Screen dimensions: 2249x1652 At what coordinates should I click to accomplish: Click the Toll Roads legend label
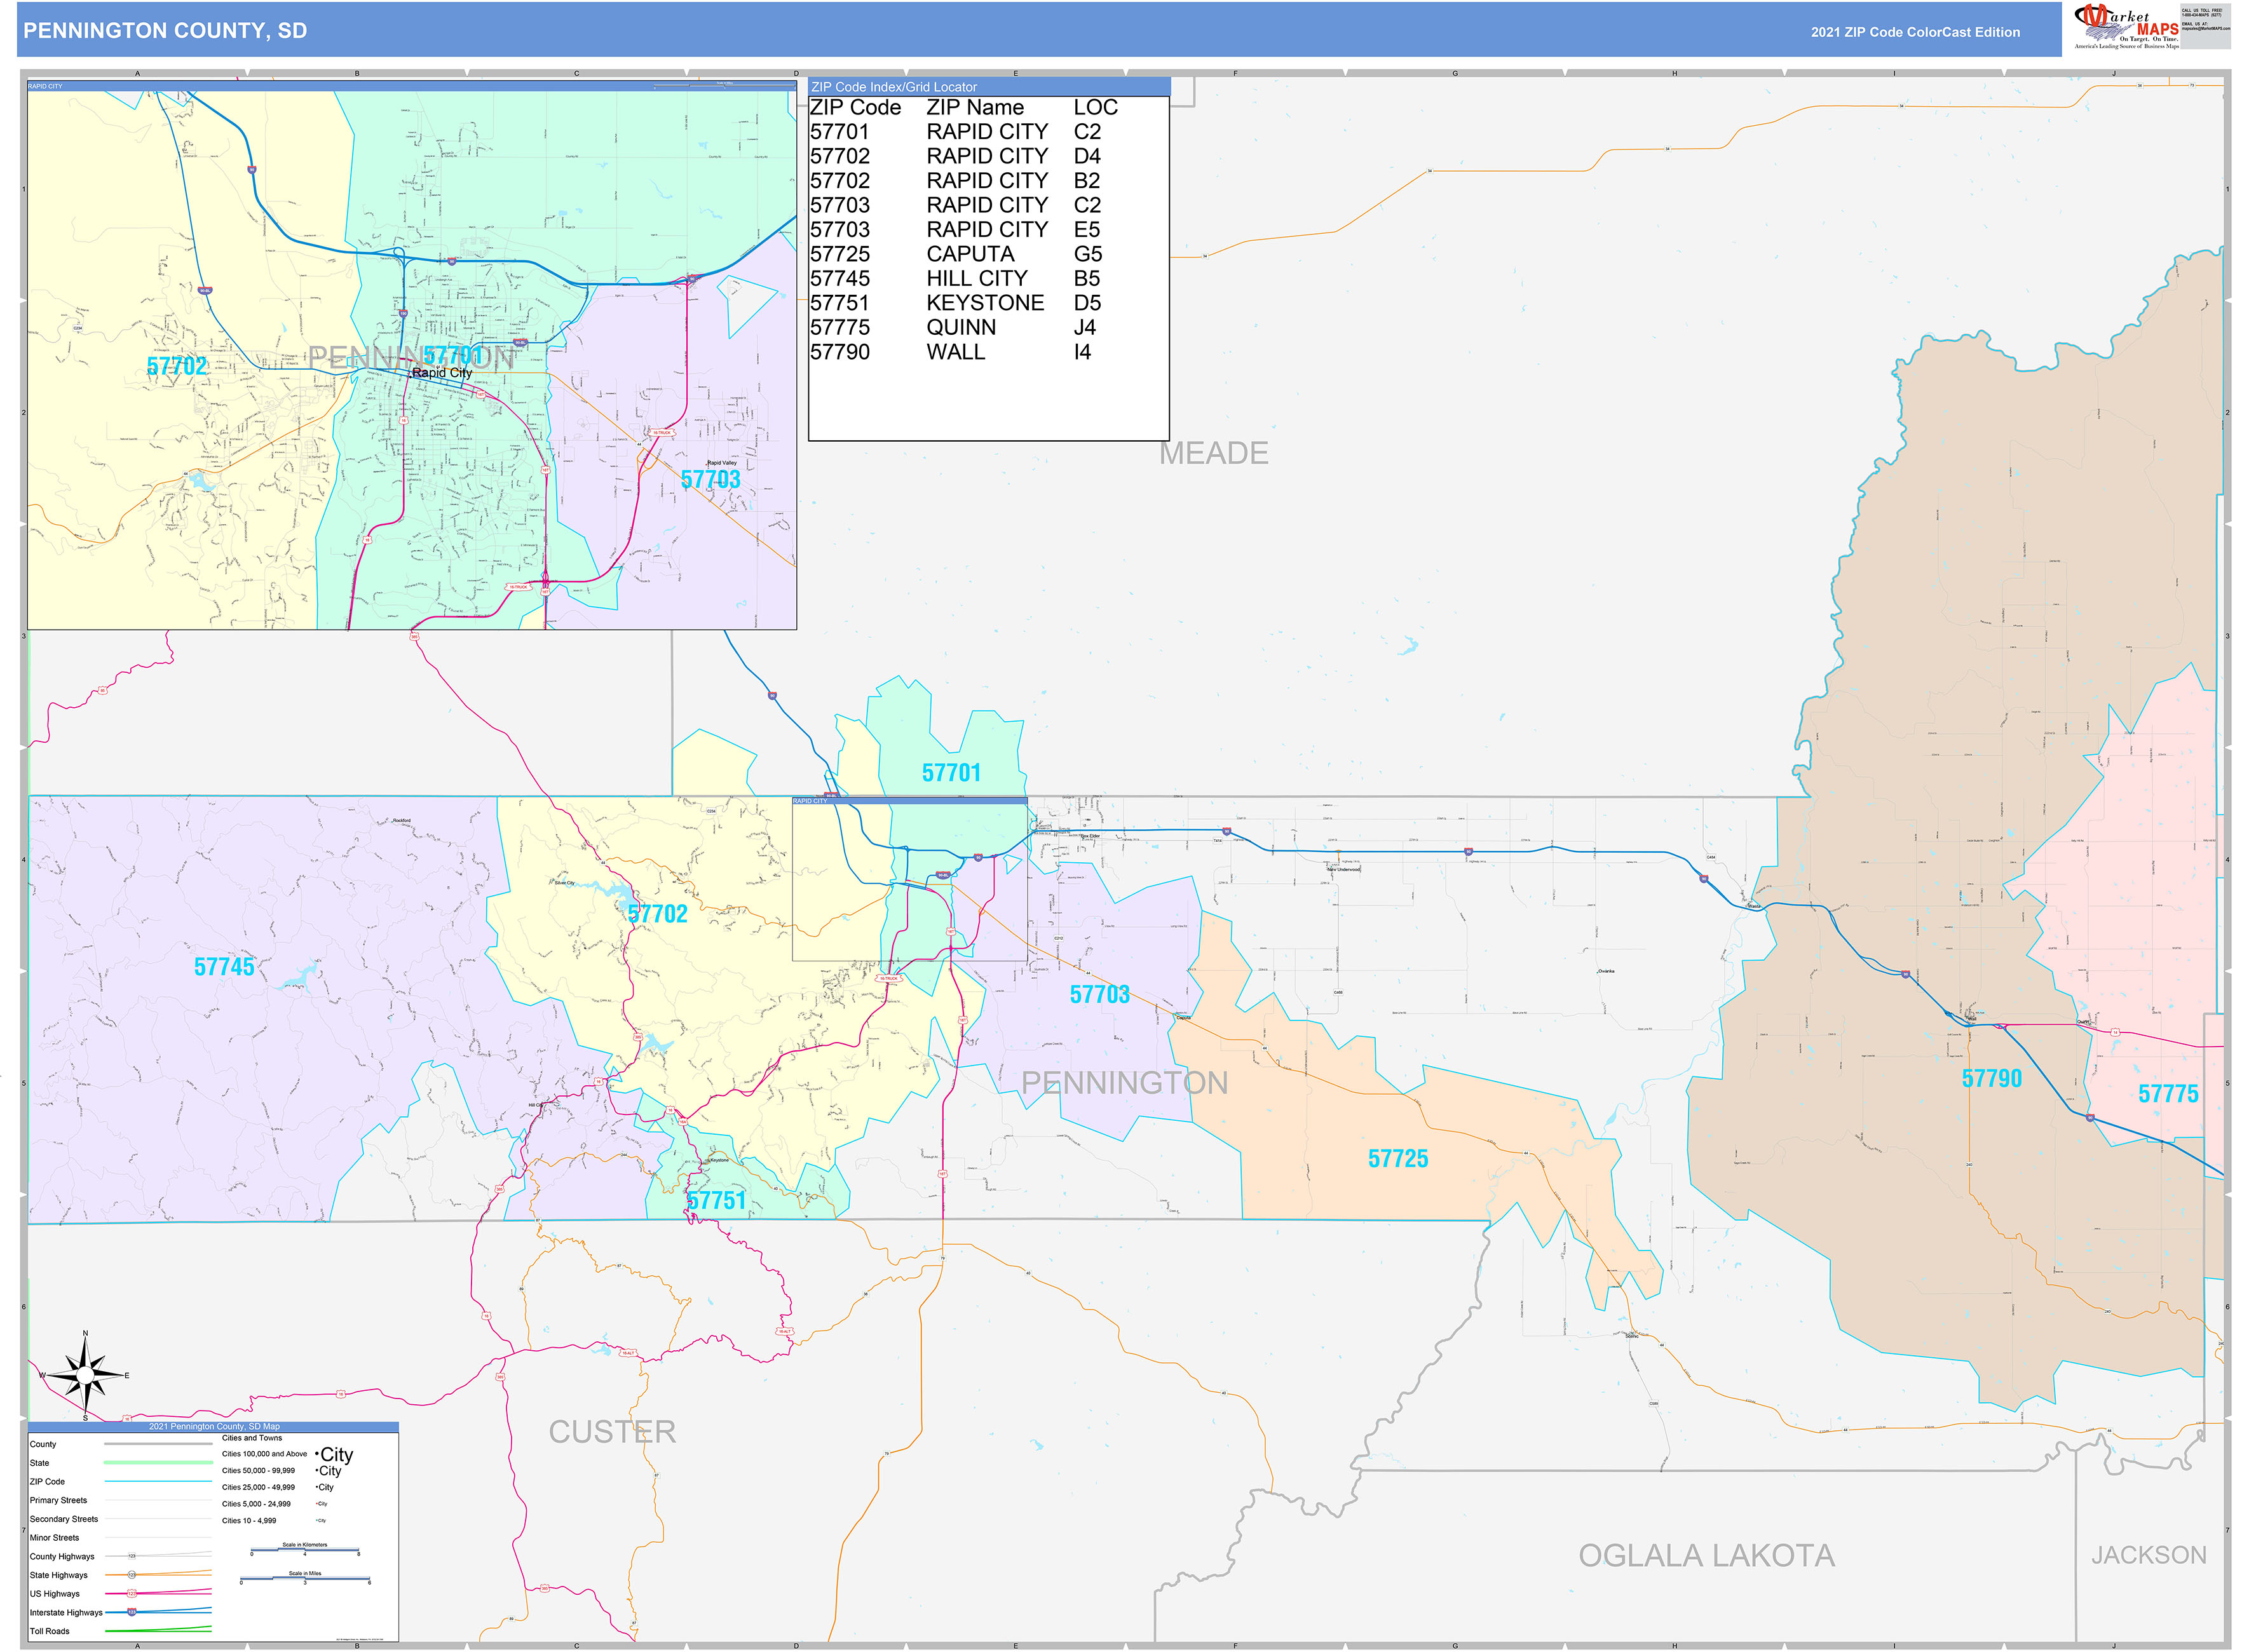tap(50, 1631)
